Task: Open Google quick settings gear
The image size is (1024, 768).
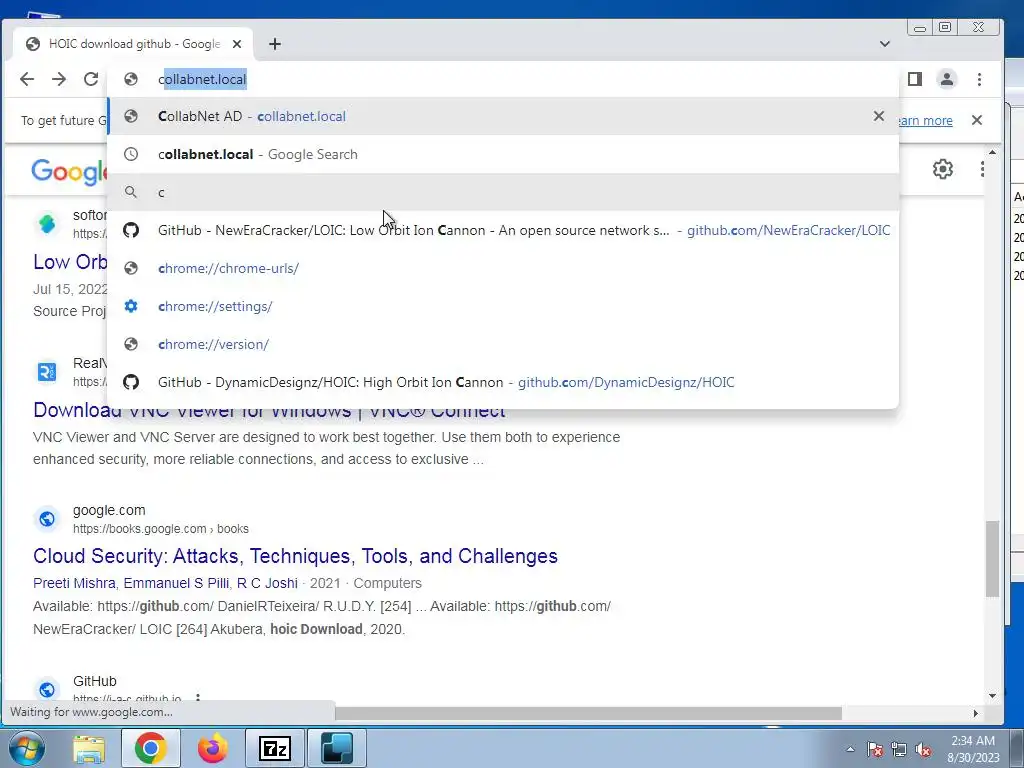Action: point(942,169)
